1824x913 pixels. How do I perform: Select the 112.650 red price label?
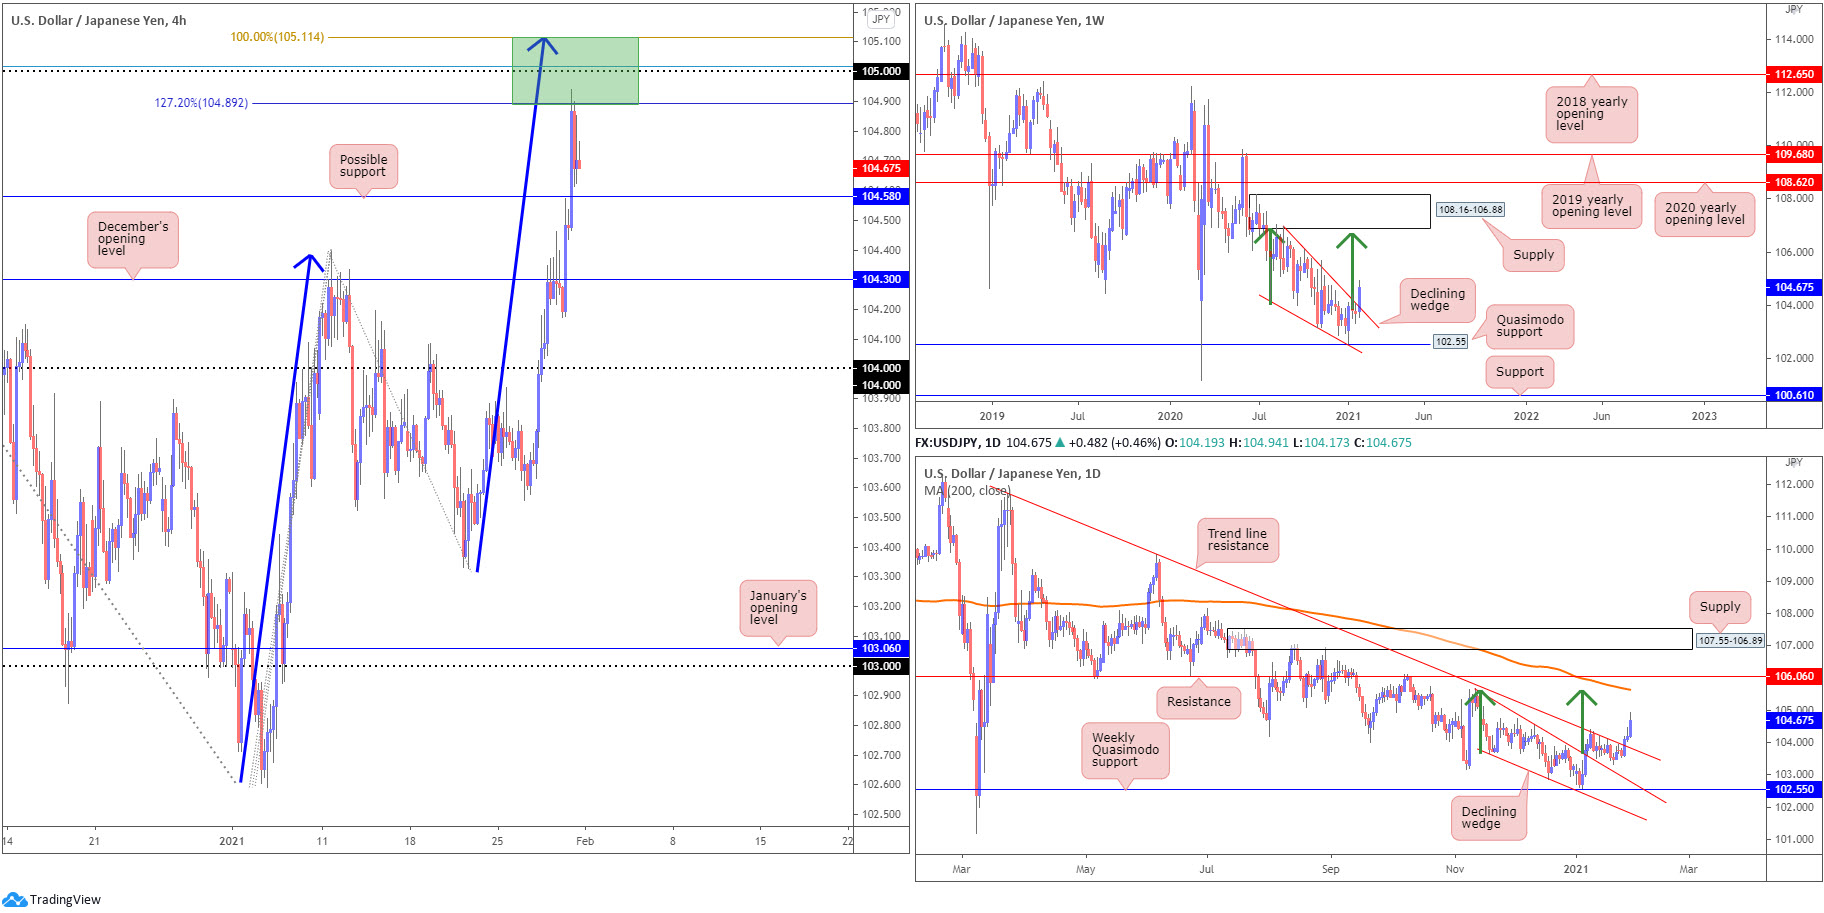1794,74
